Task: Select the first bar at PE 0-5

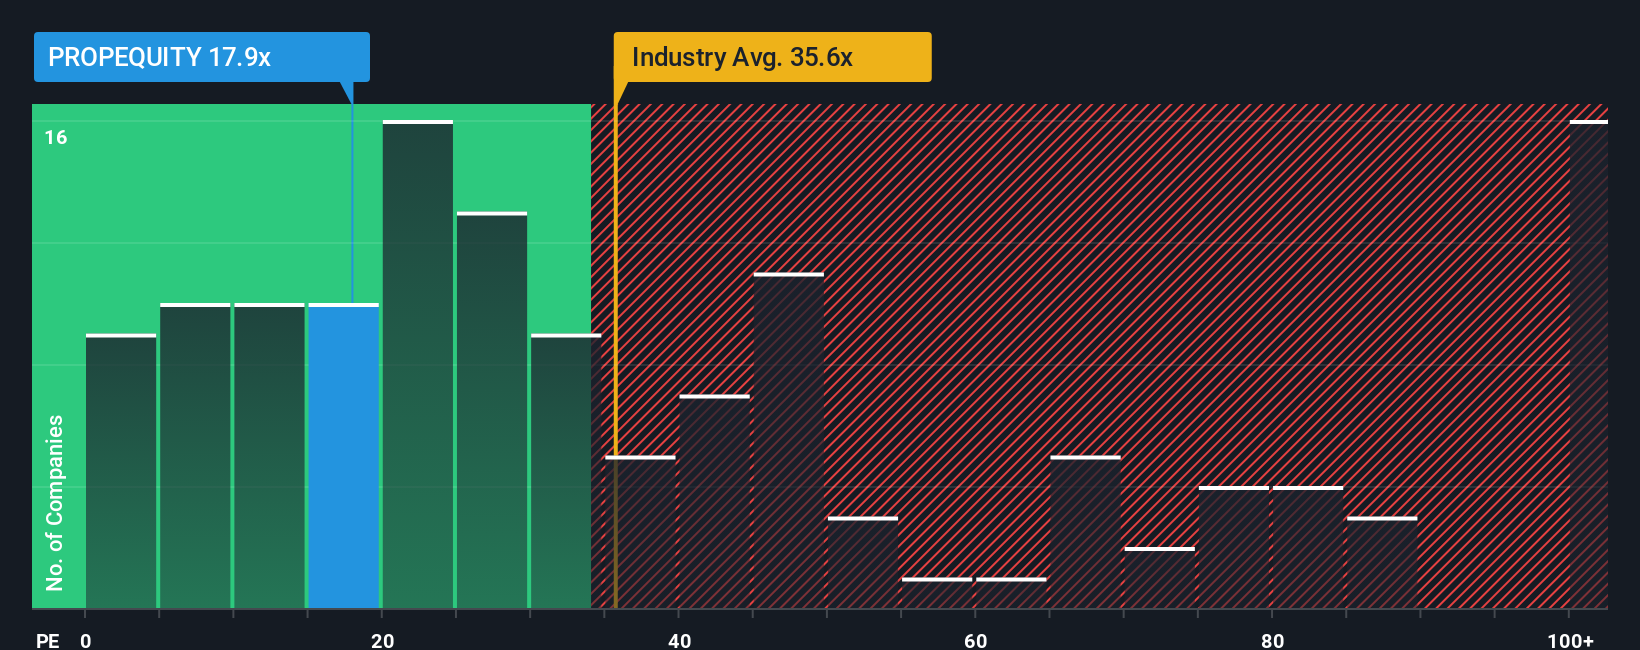Action: (x=121, y=471)
